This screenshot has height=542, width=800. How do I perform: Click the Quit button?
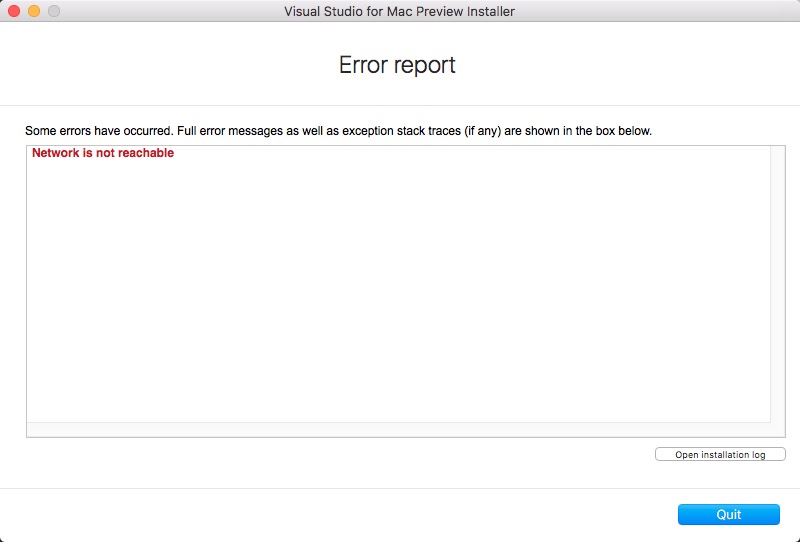(x=728, y=514)
